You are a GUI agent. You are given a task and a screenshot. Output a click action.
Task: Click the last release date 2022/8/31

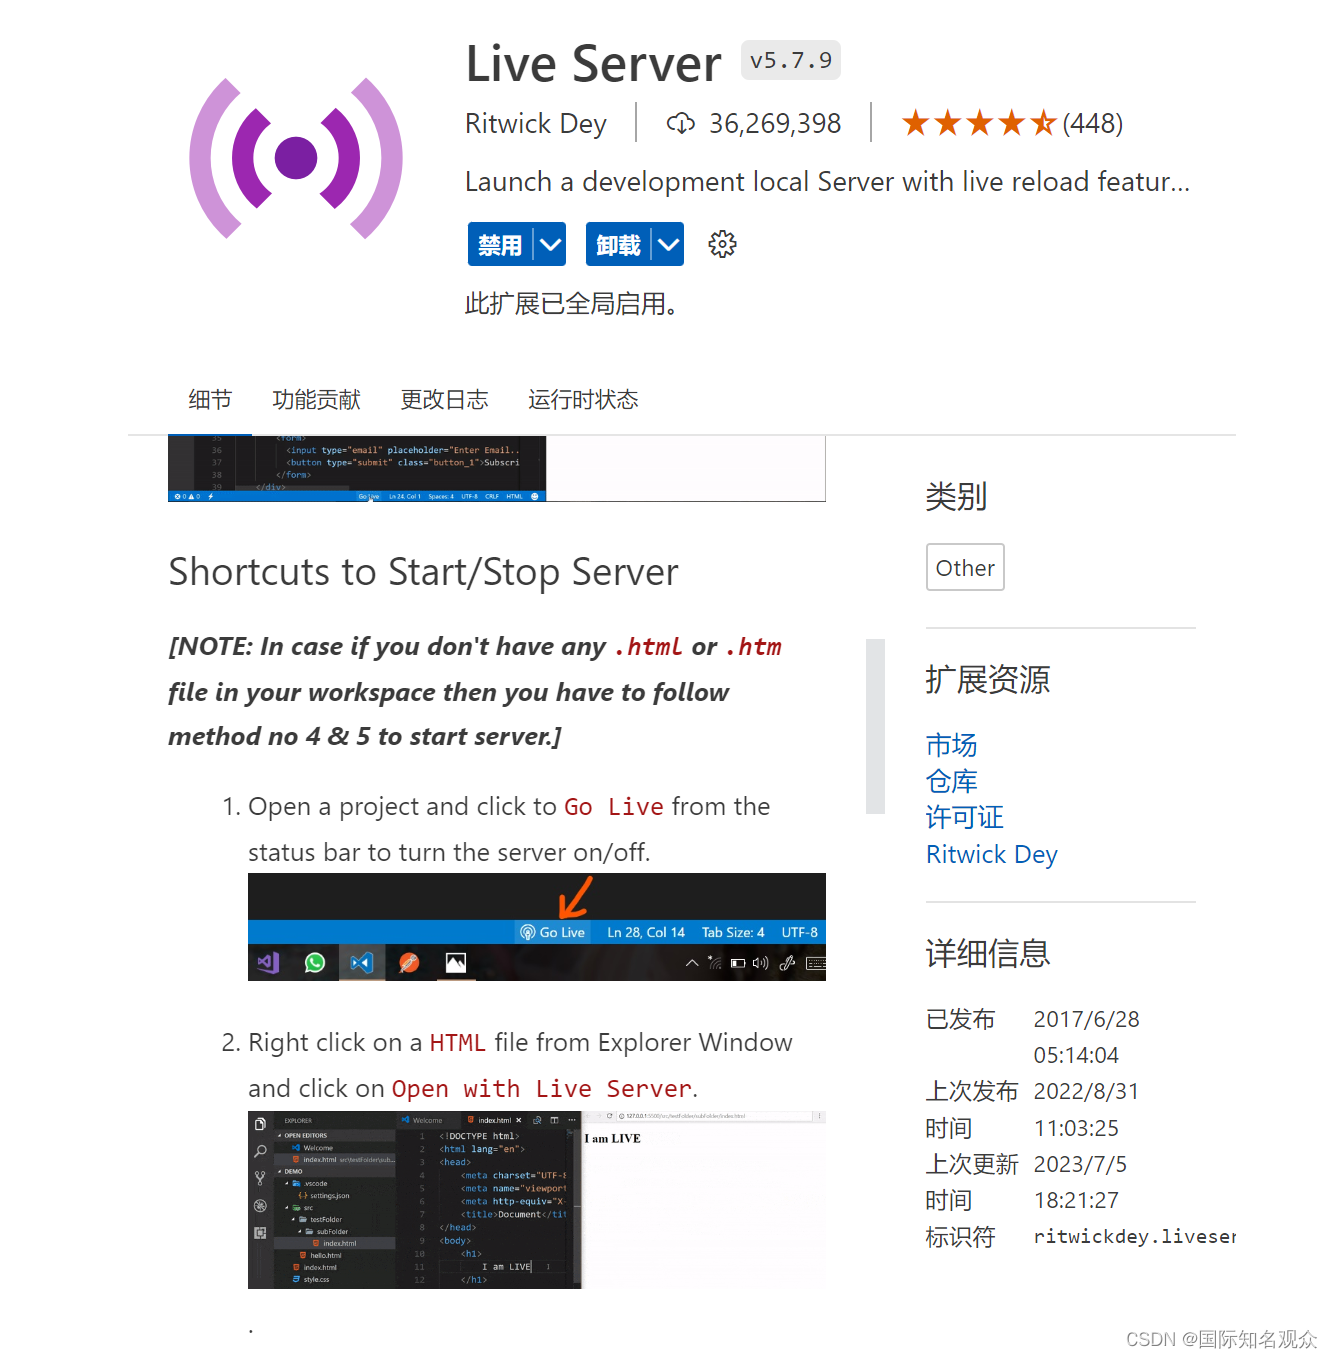tap(1086, 1091)
